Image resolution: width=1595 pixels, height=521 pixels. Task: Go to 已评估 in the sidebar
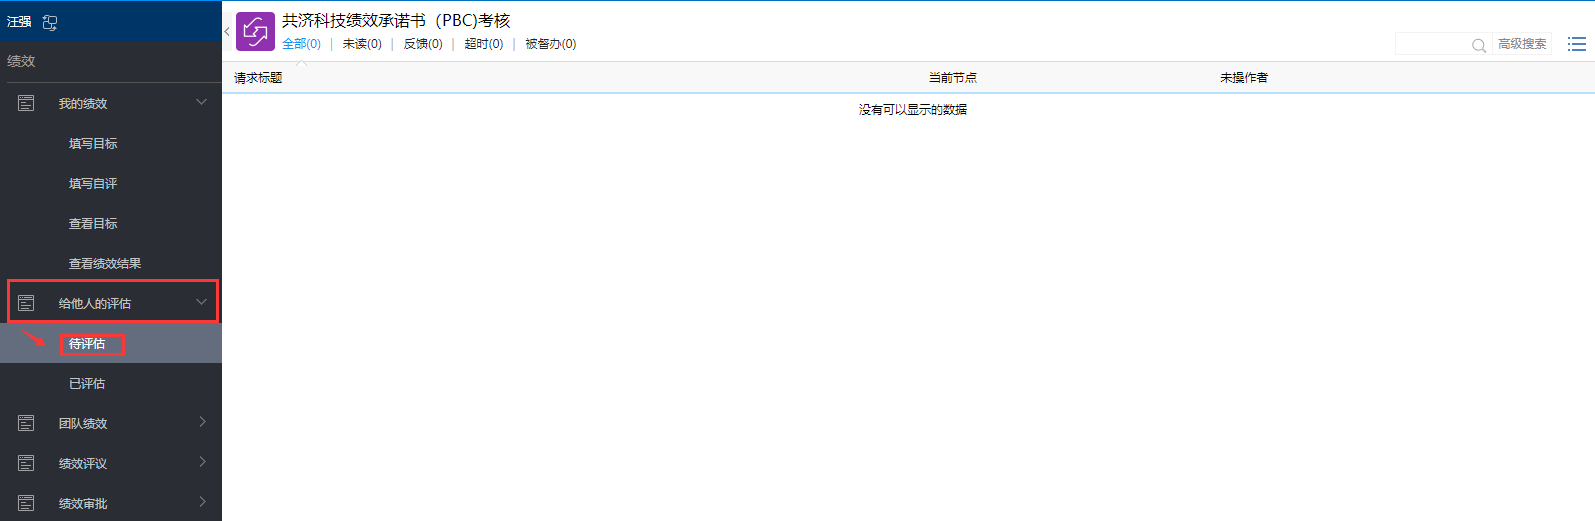click(87, 384)
